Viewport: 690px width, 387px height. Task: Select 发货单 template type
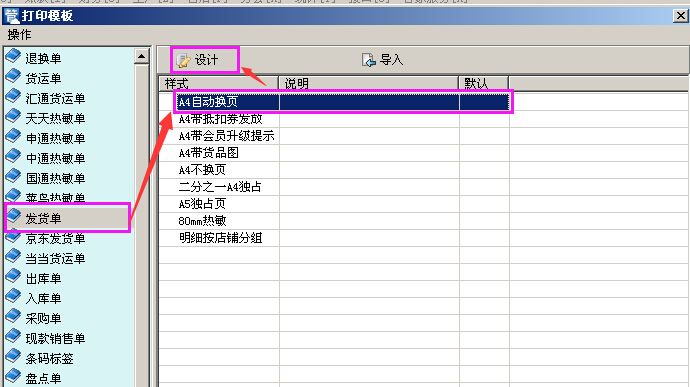click(43, 218)
